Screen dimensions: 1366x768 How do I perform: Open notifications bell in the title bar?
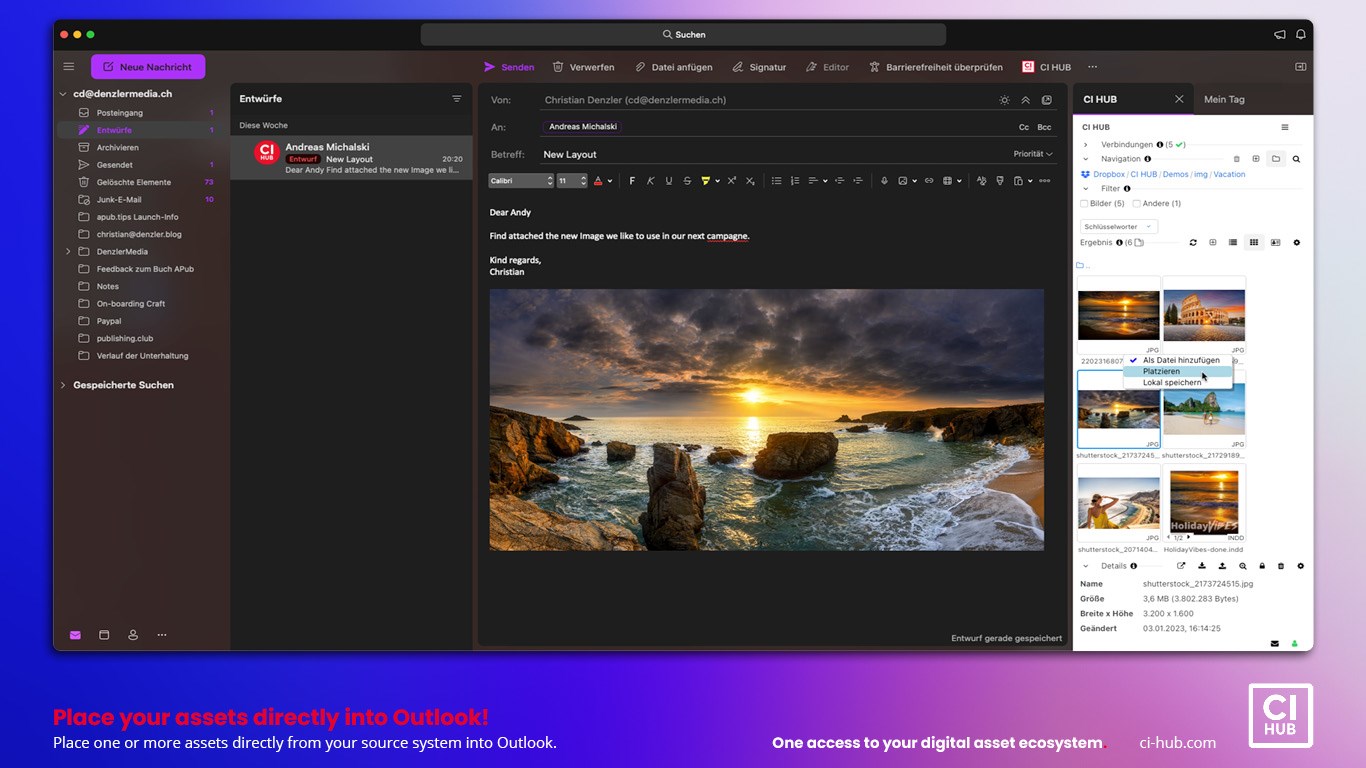[x=1301, y=34]
